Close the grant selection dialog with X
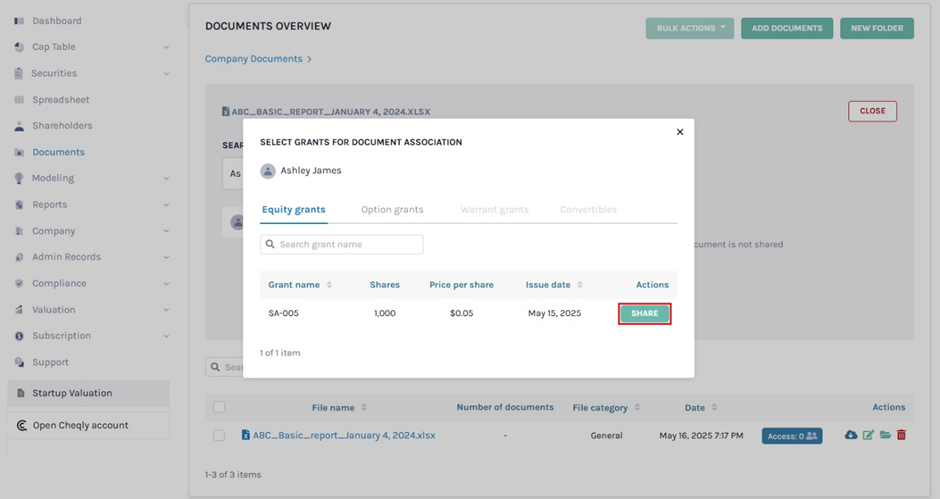 680,132
